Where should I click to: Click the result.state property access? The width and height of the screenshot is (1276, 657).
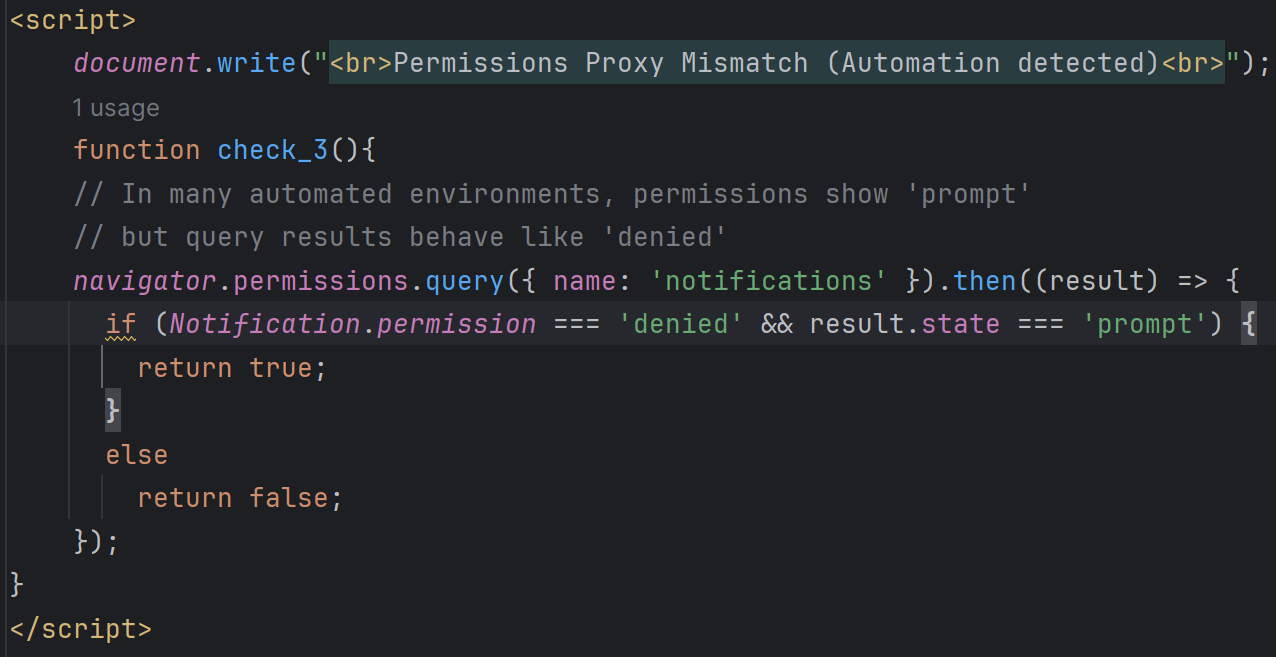[904, 325]
